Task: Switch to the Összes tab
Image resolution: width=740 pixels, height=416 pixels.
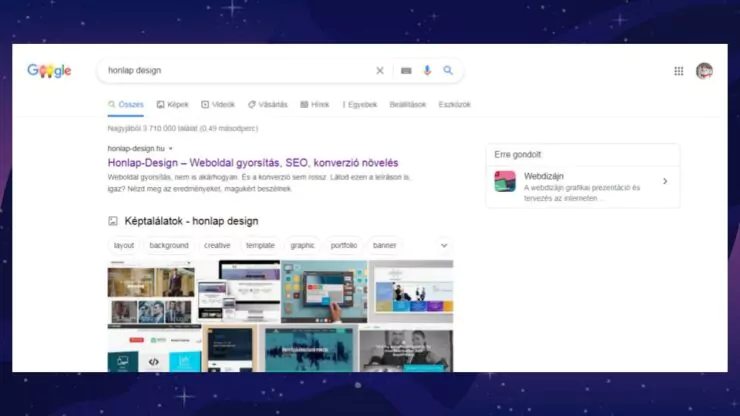Action: [x=126, y=104]
